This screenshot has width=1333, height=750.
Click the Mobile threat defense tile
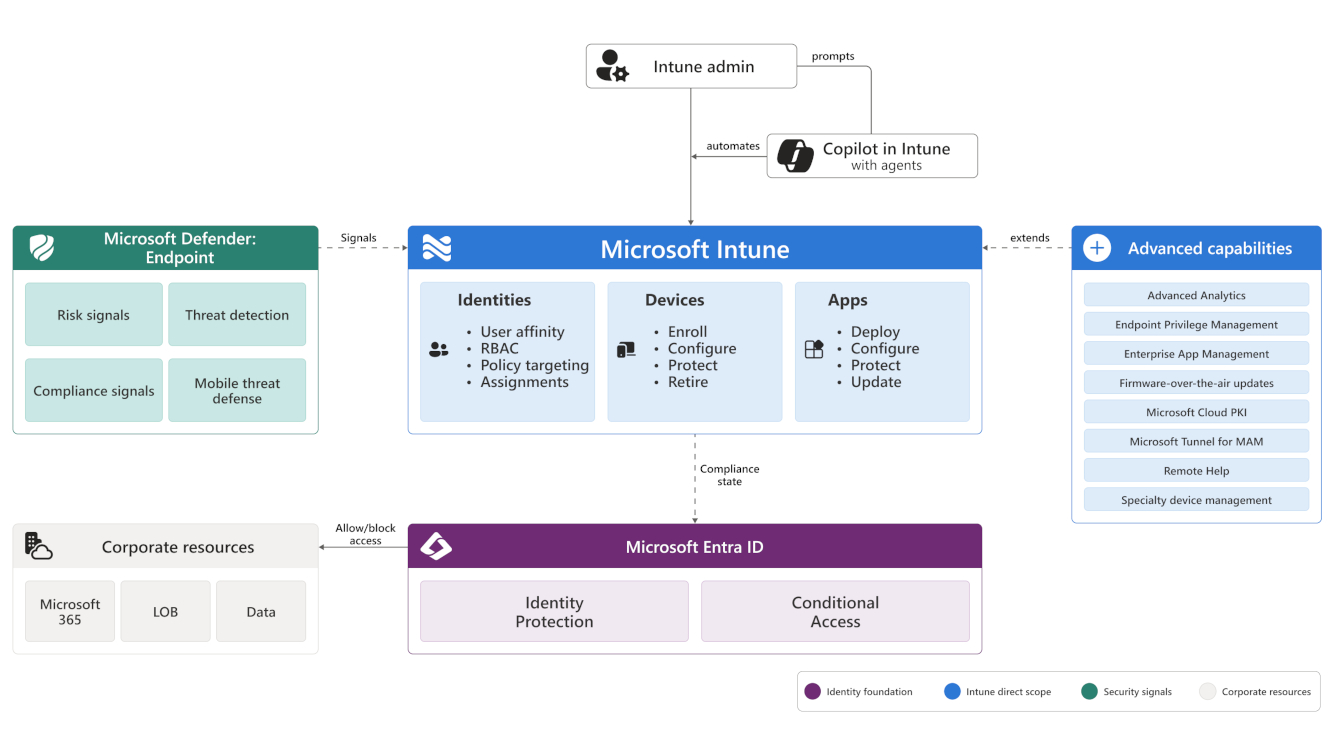click(x=237, y=391)
